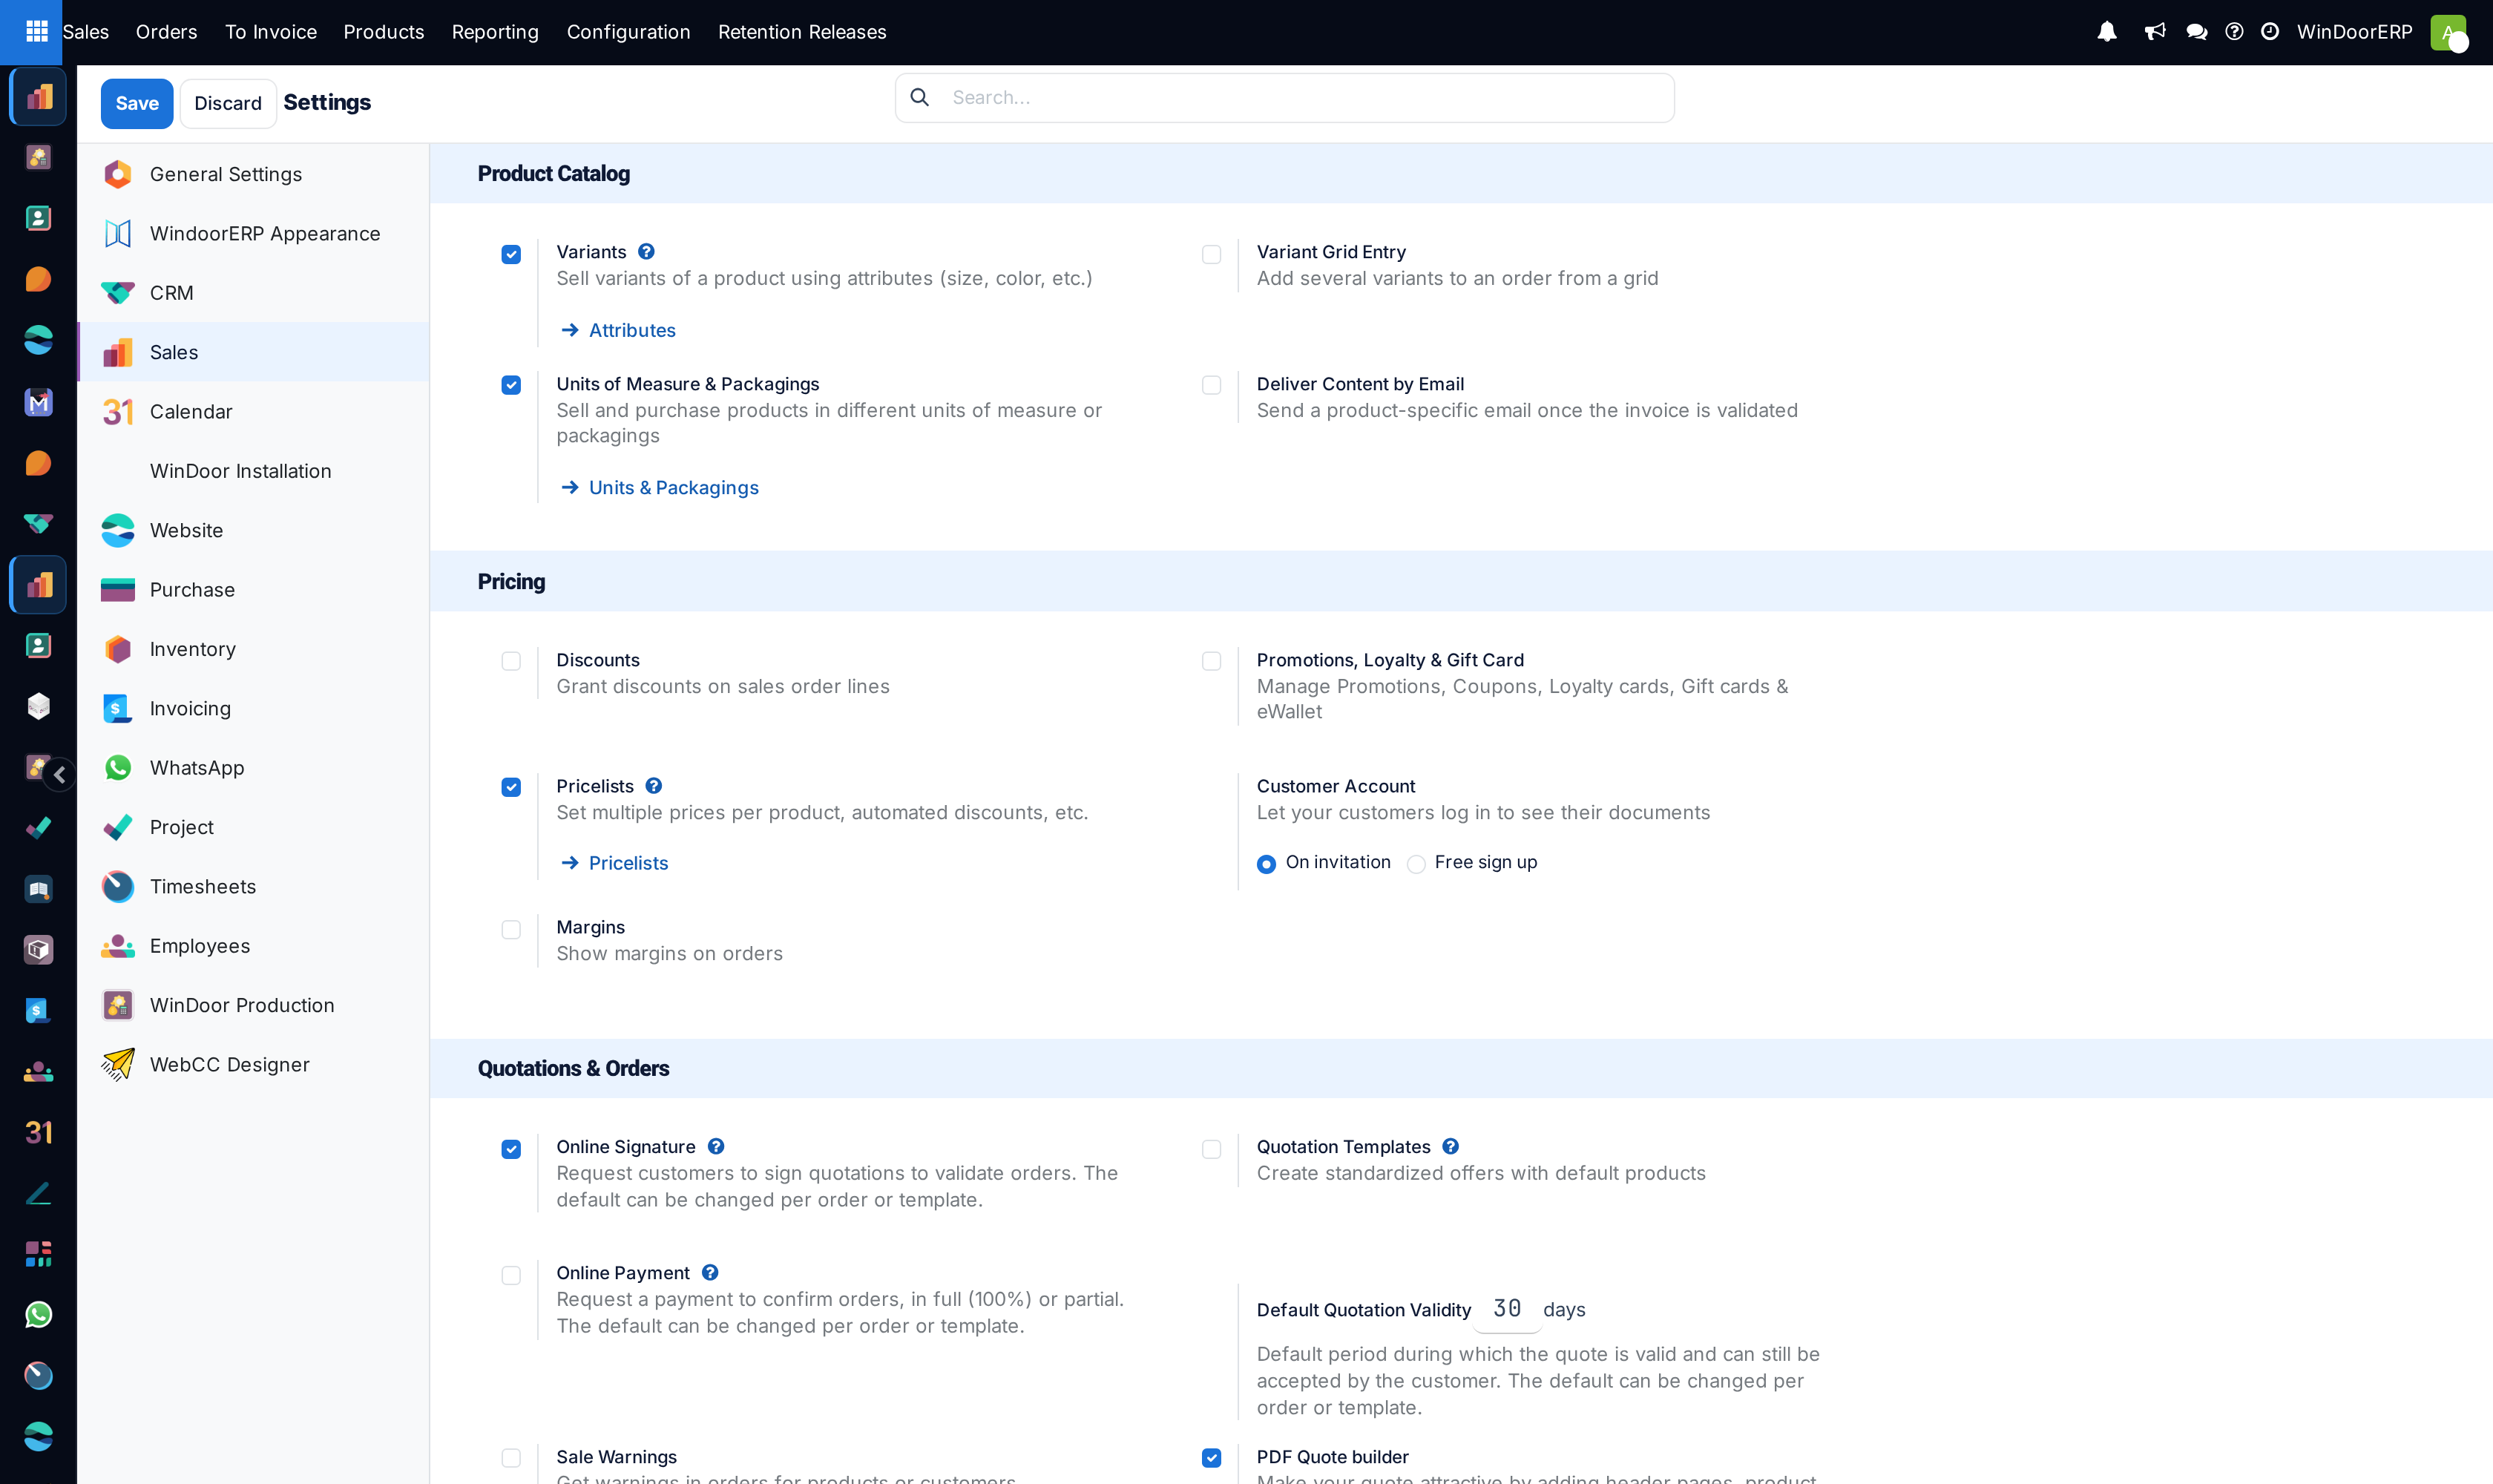2493x1484 pixels.
Task: Open the calendar 31 icon in far-left rail
Action: click(38, 1132)
